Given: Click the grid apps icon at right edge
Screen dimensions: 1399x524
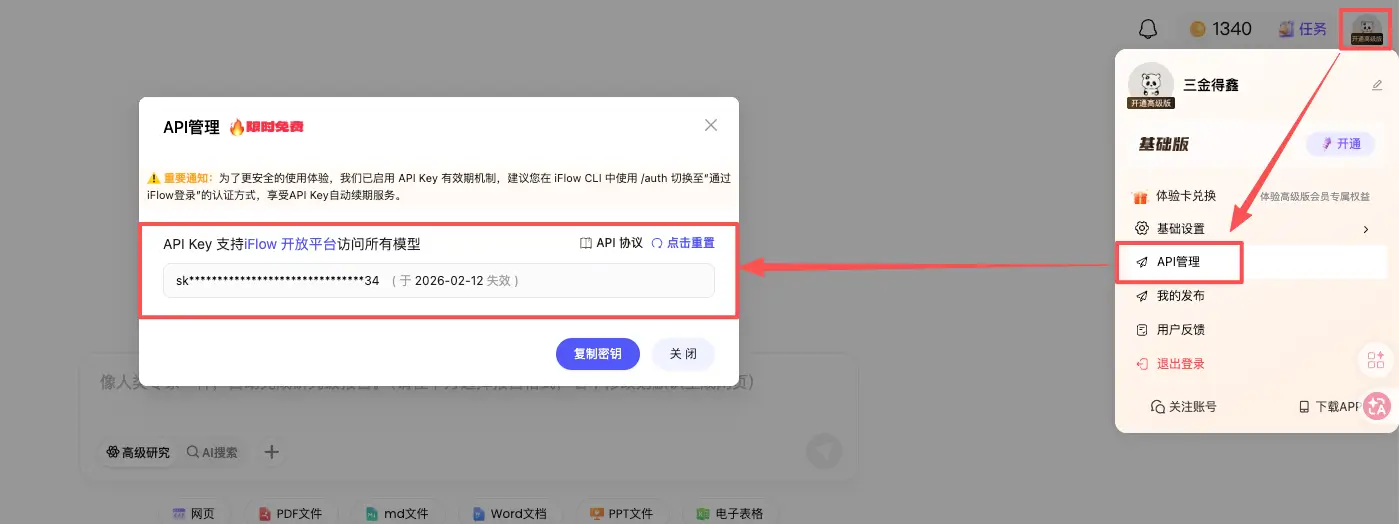Looking at the screenshot, I should pyautogui.click(x=1375, y=360).
